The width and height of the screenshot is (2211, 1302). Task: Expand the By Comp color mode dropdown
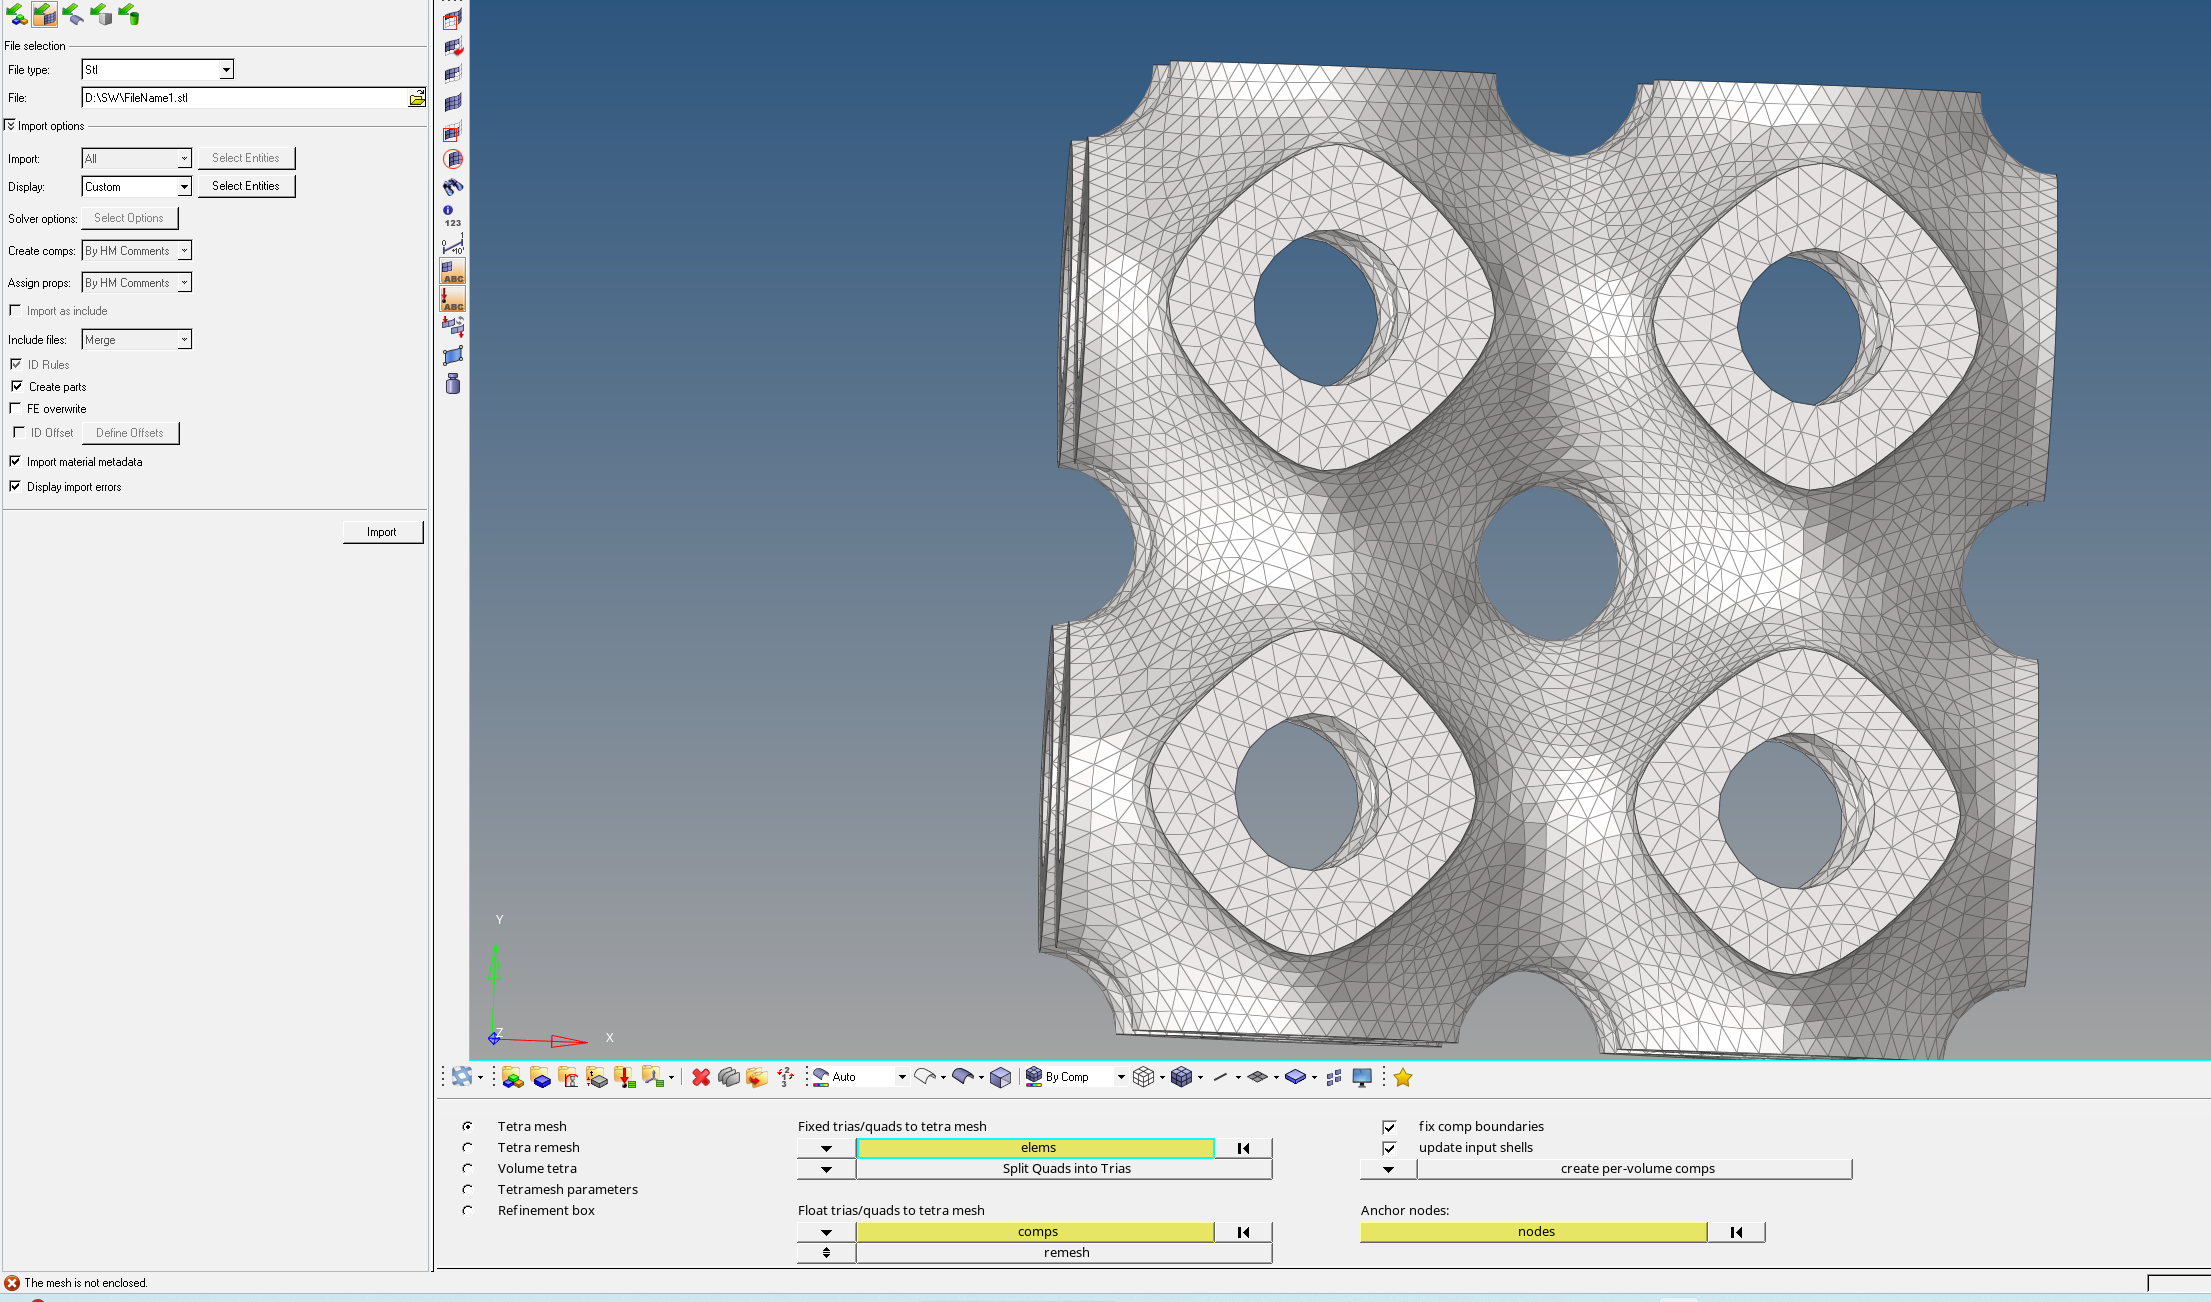click(x=1121, y=1077)
